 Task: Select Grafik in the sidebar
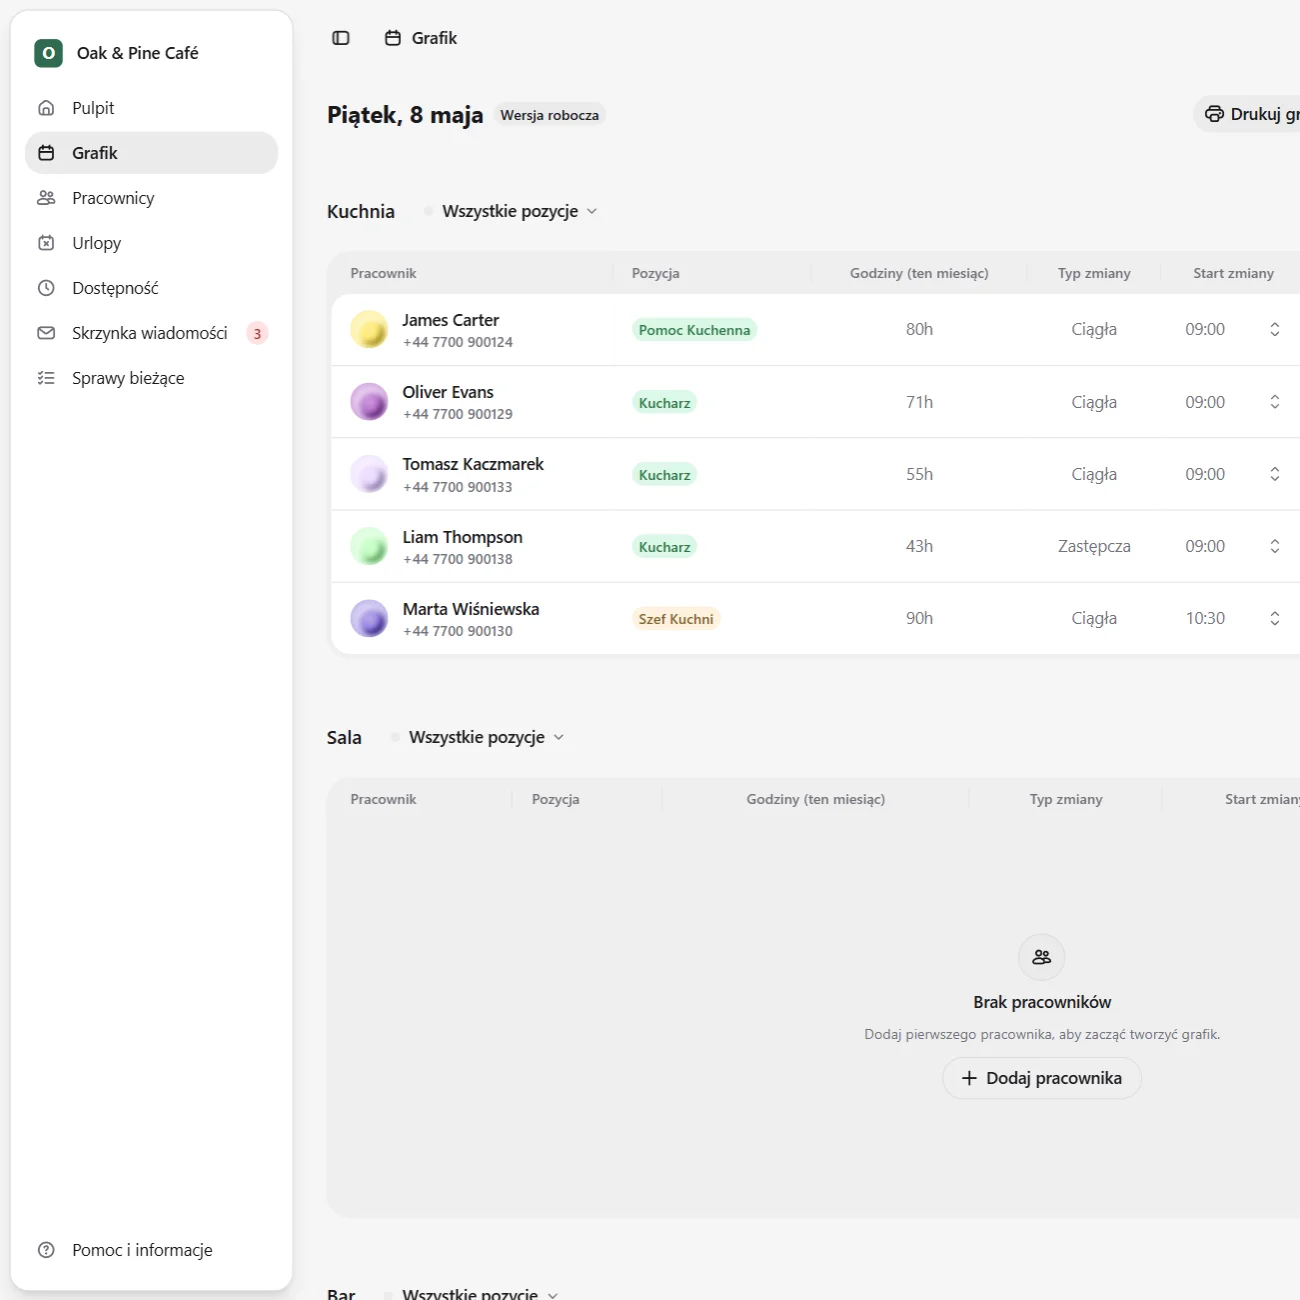point(151,153)
